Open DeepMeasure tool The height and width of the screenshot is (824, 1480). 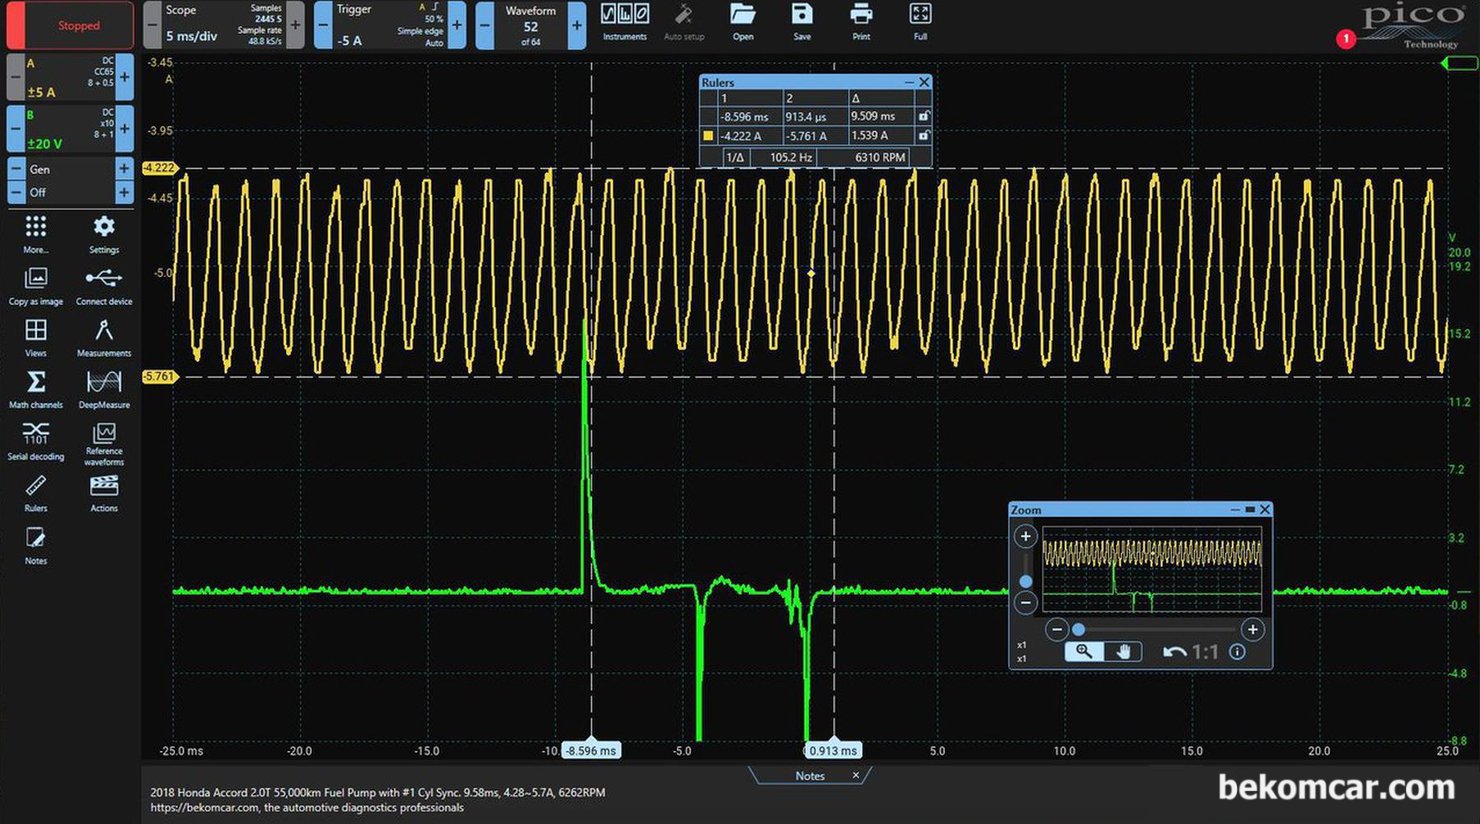click(104, 390)
